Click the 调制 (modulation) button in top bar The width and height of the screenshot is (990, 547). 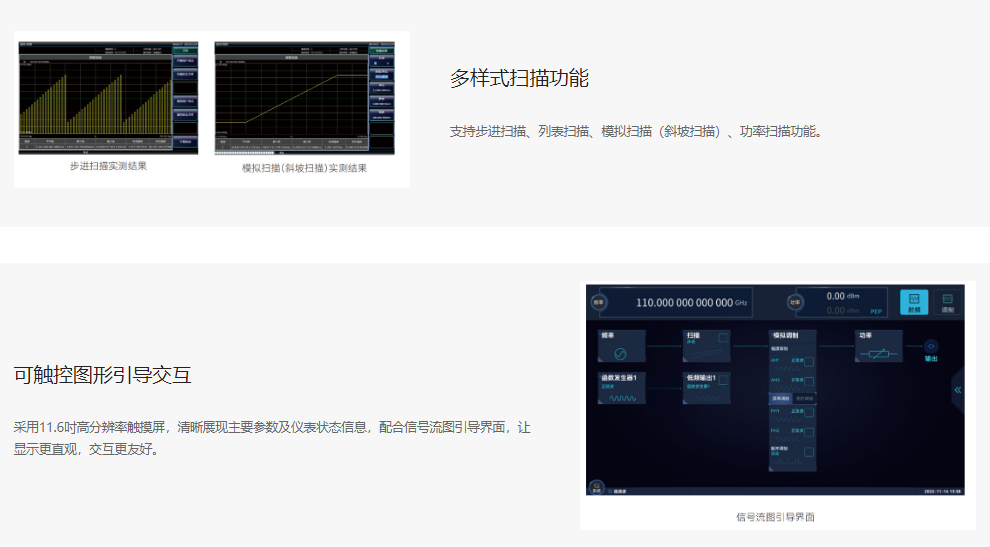coord(947,302)
